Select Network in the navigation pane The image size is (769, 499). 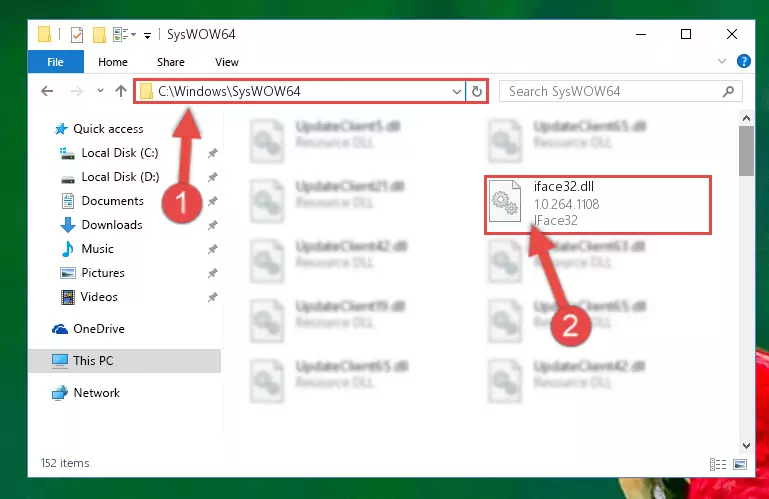pos(97,393)
